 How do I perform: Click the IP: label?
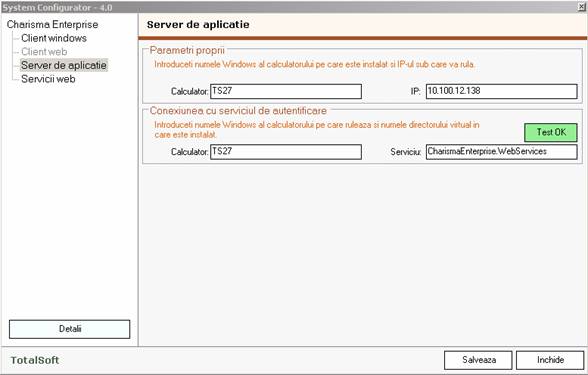(416, 91)
